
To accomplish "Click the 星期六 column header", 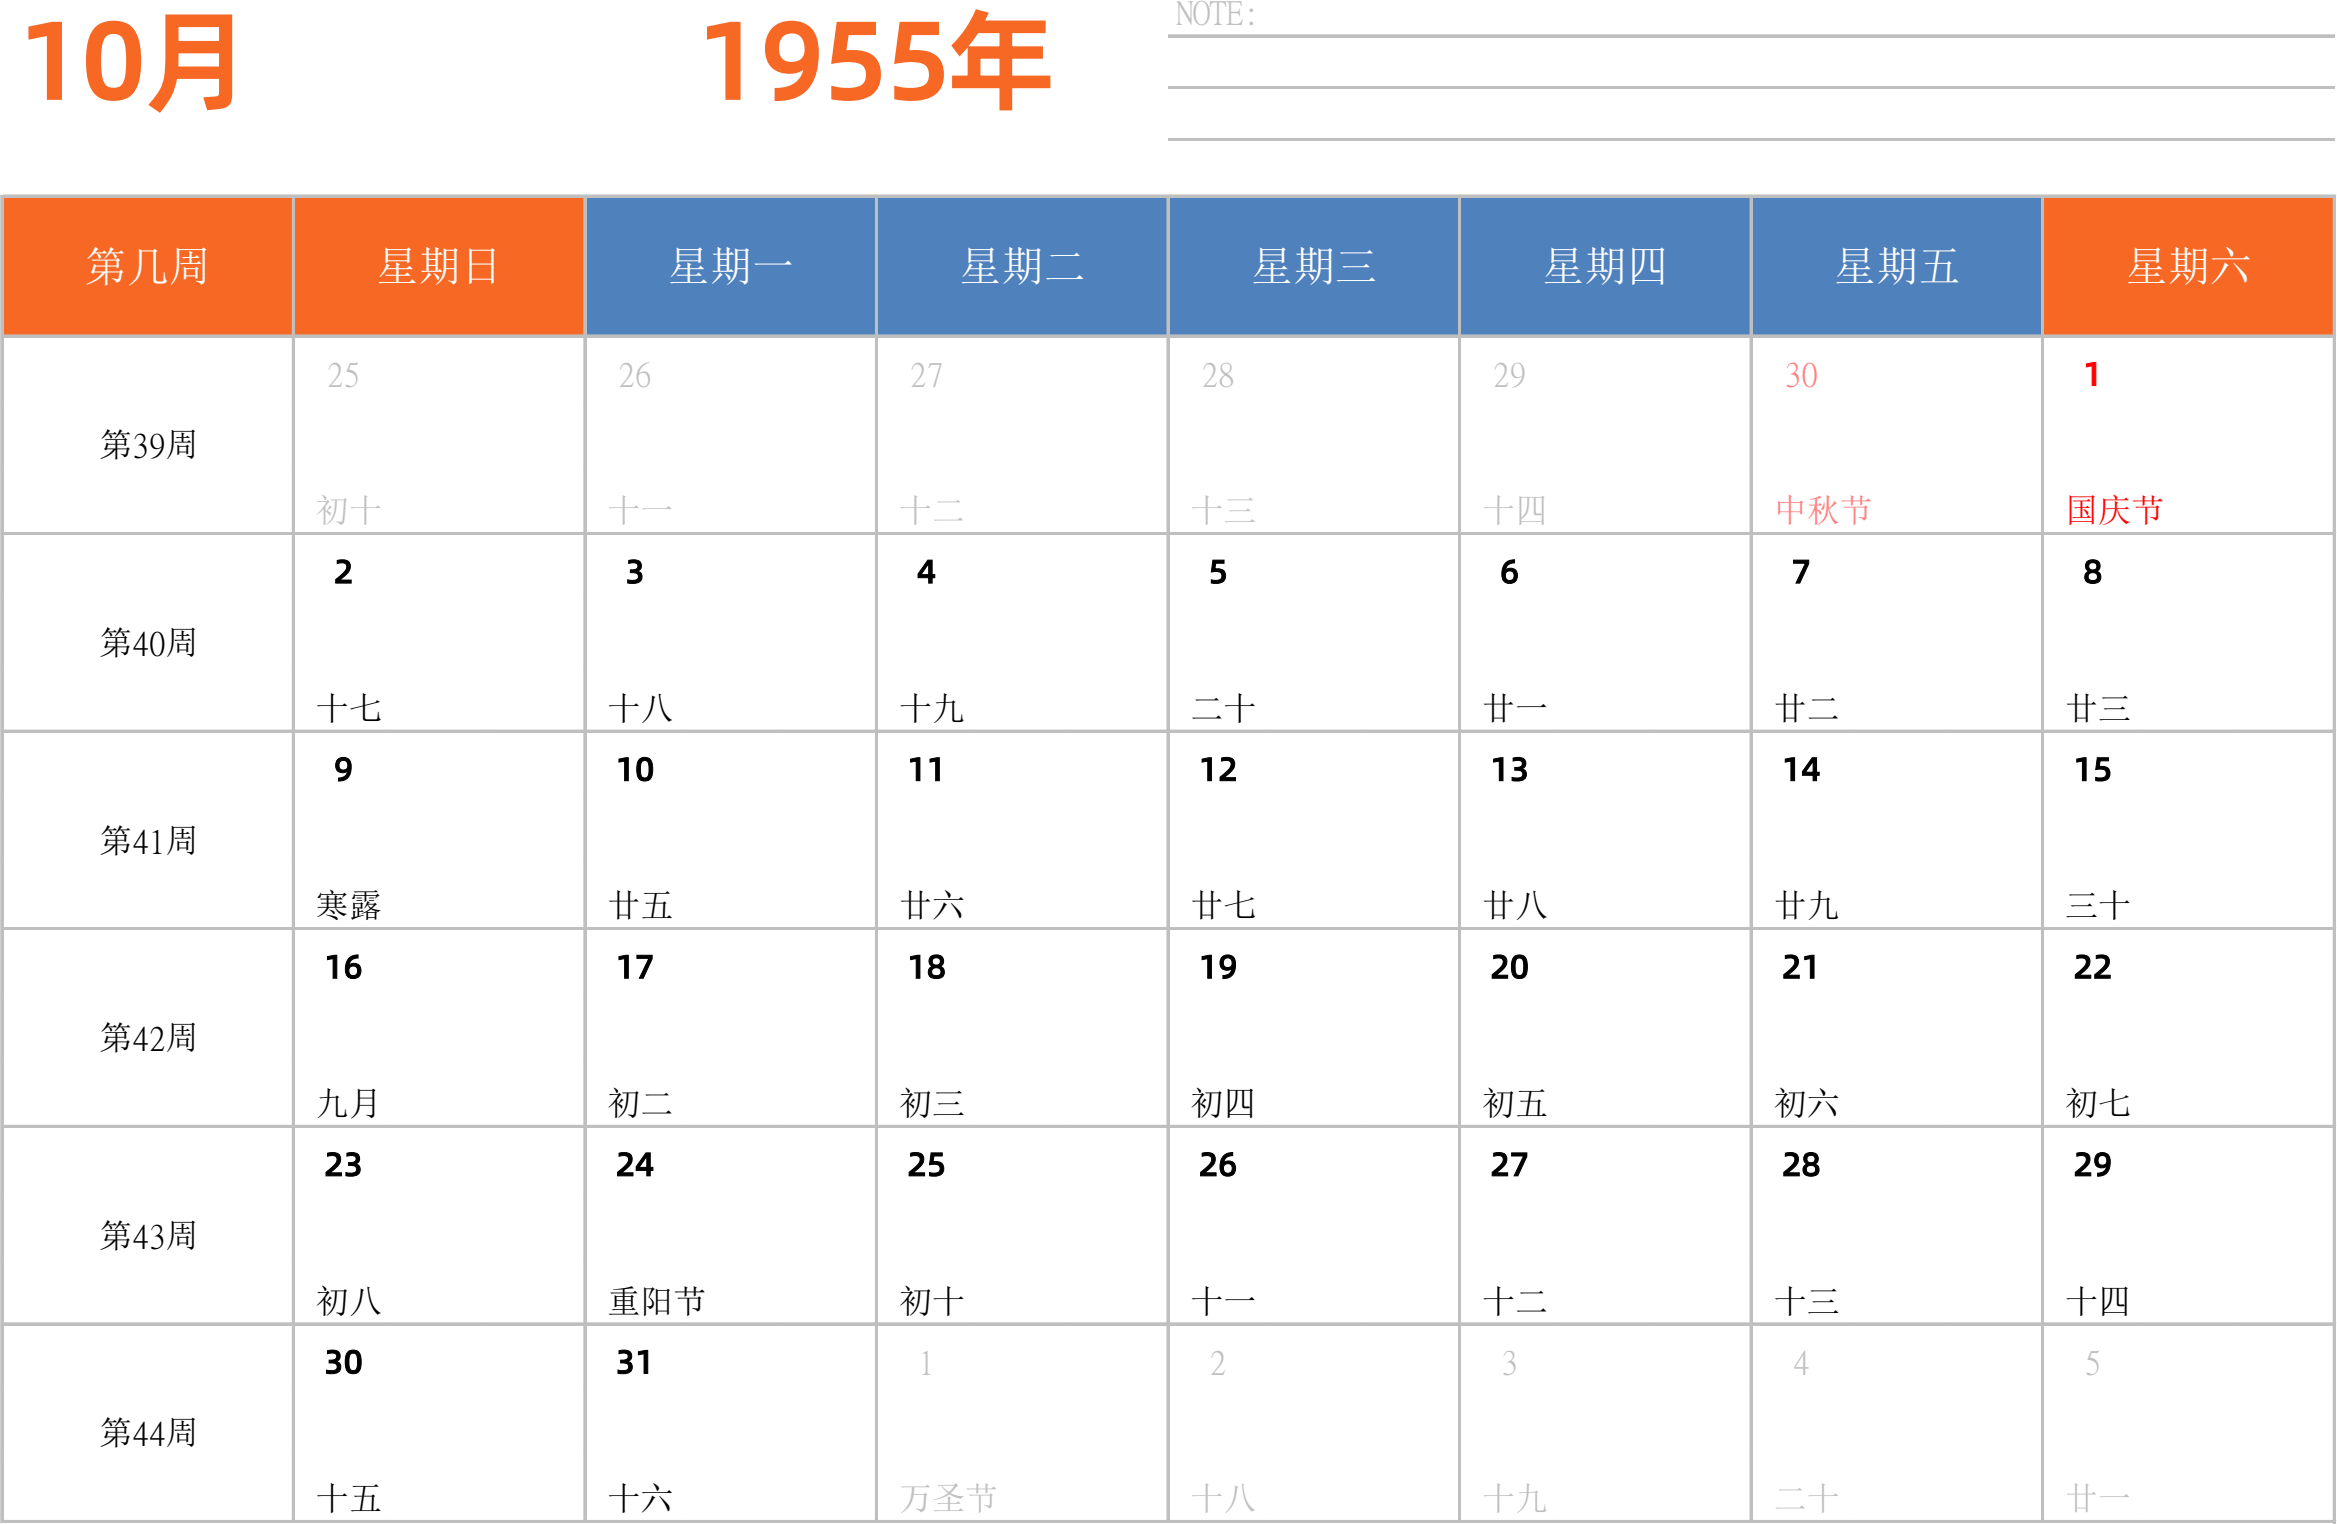I will coord(2188,267).
